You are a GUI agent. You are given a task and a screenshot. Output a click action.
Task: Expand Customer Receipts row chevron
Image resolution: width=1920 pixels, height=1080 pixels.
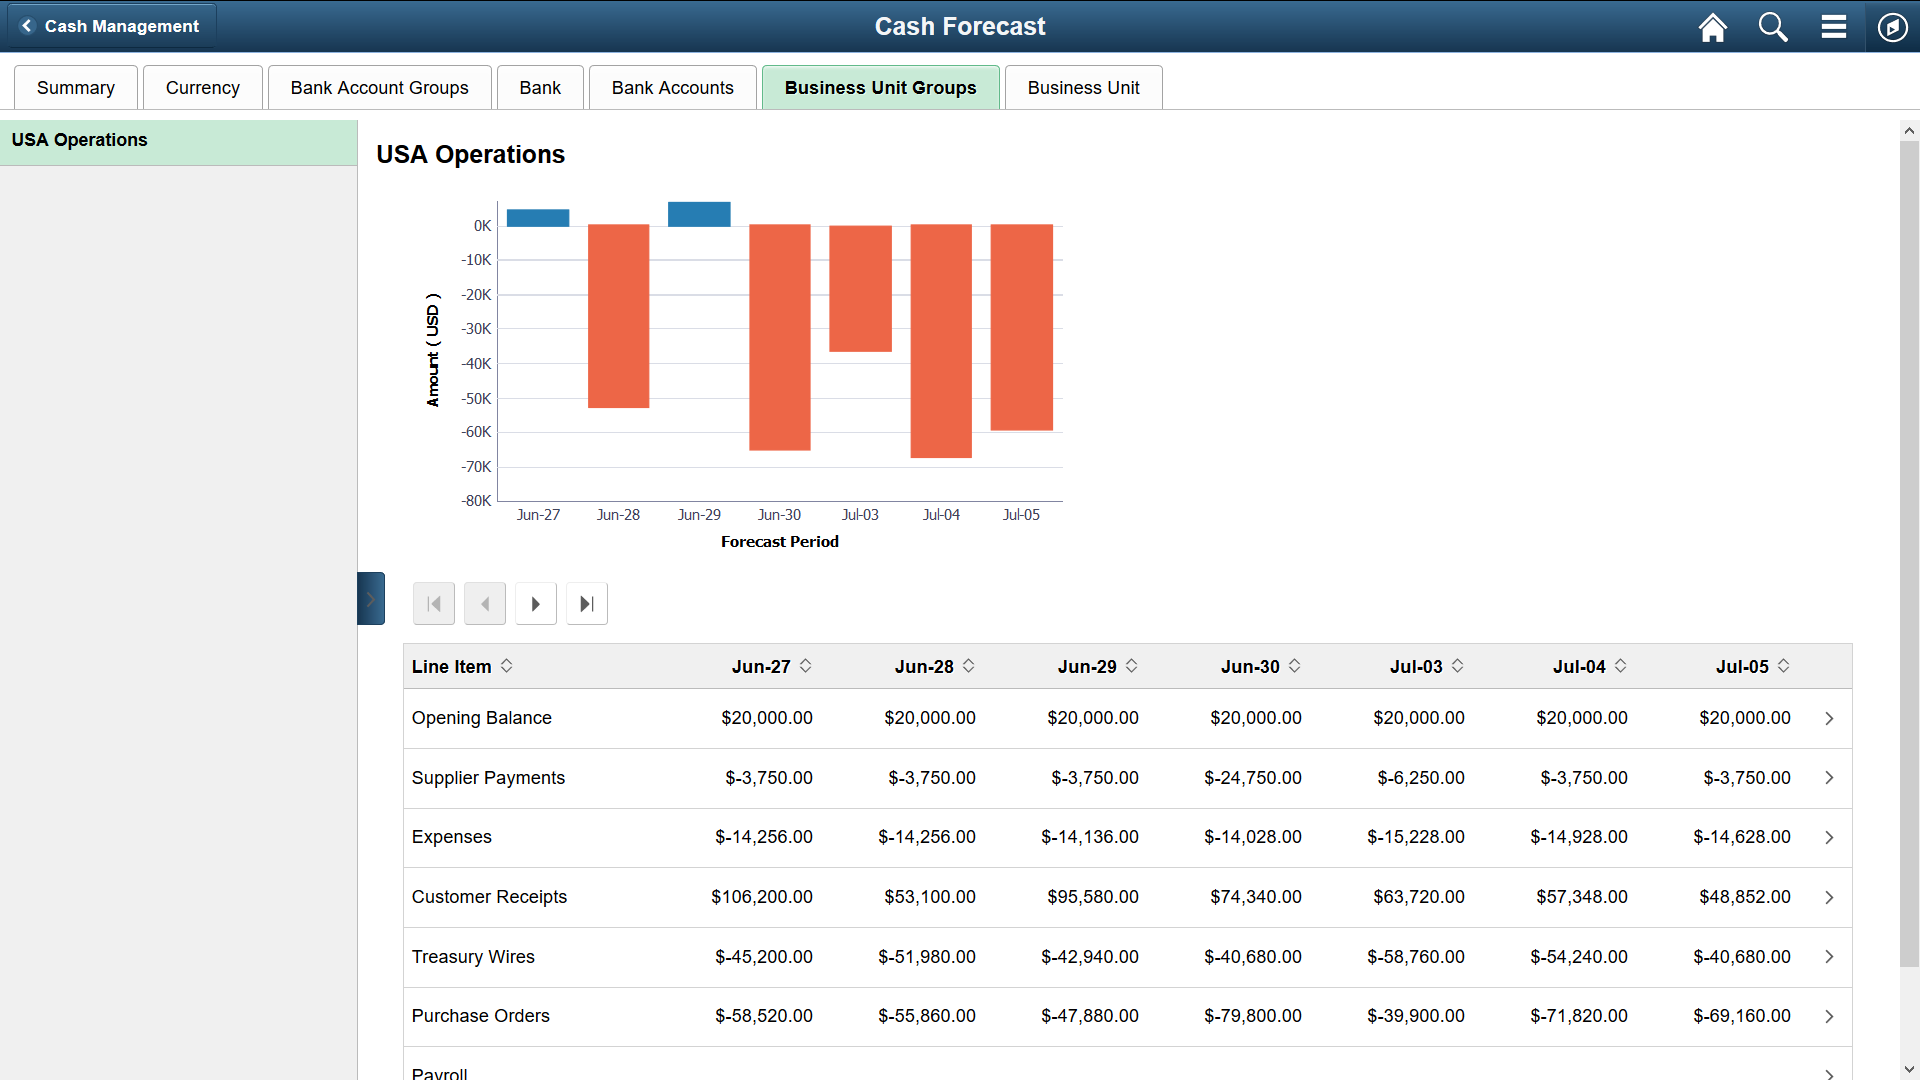pyautogui.click(x=1829, y=897)
